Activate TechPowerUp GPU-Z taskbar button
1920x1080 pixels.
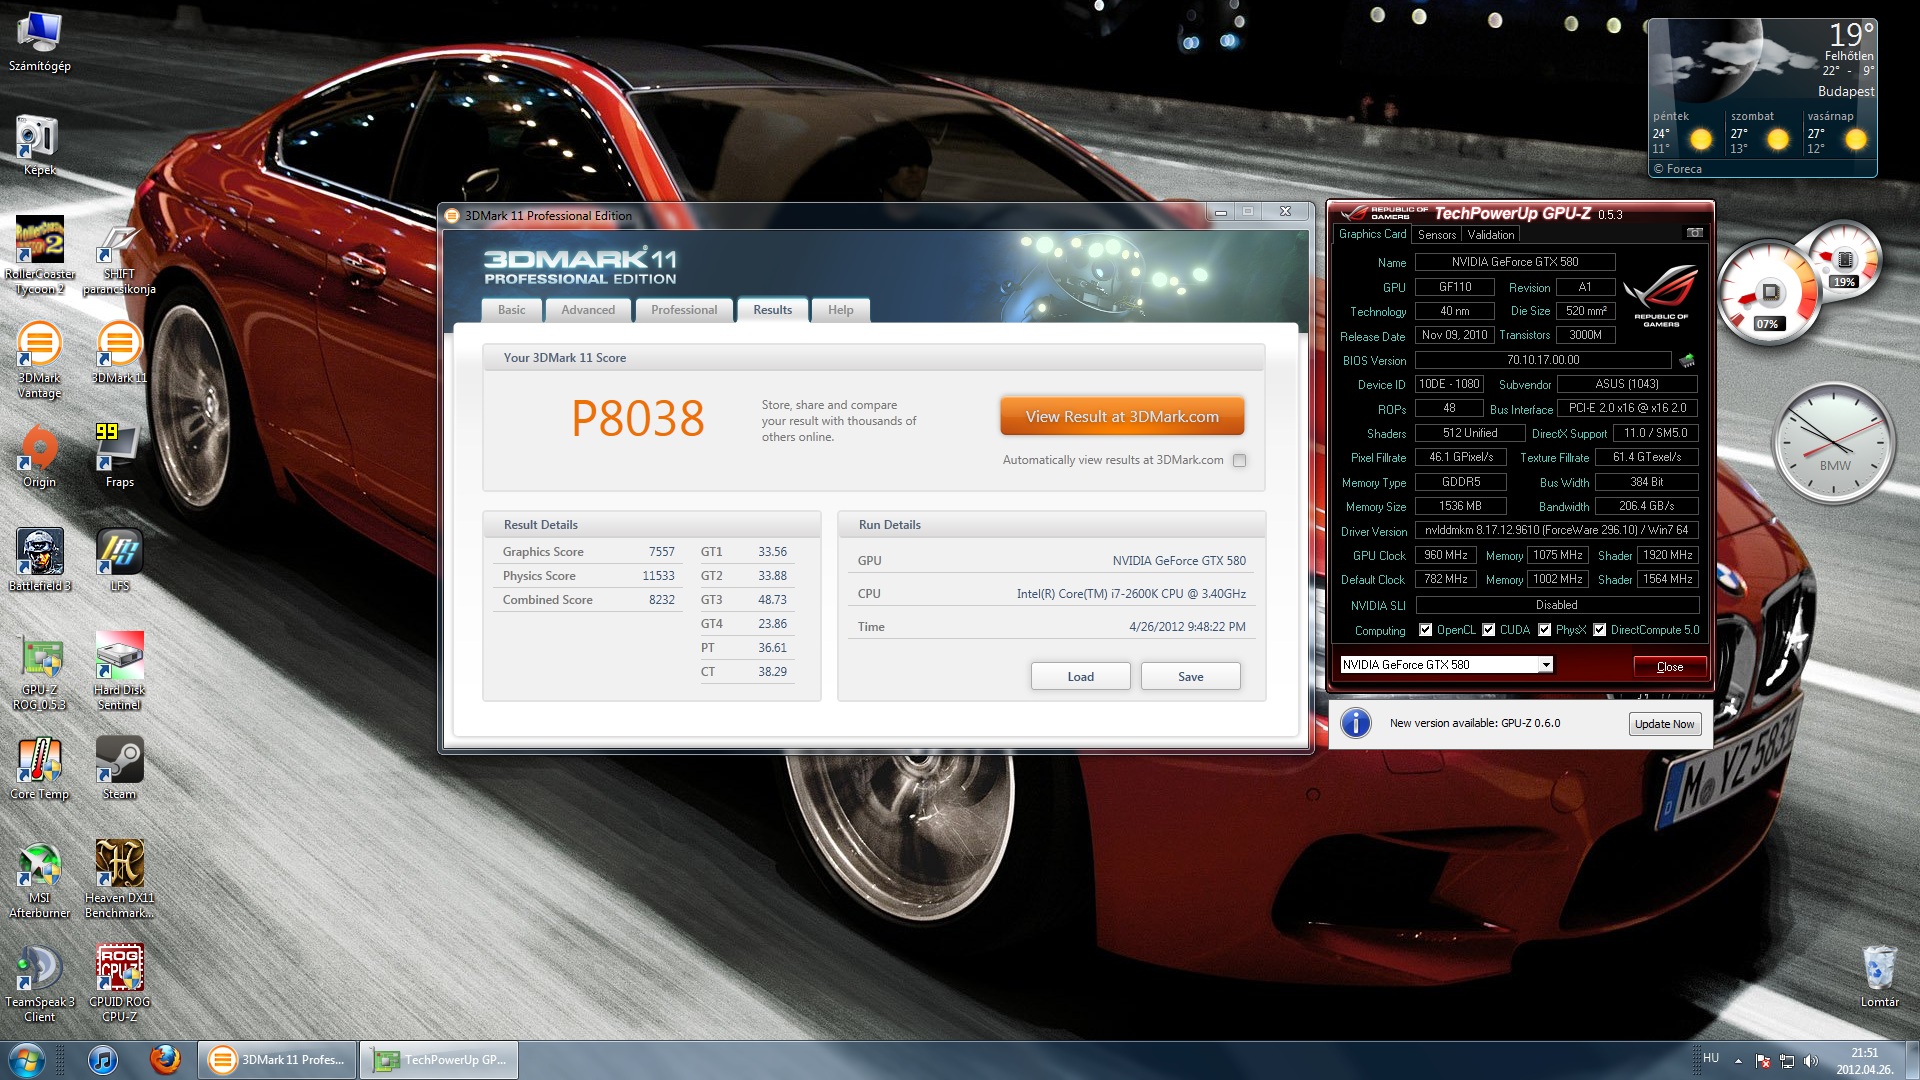(439, 1060)
